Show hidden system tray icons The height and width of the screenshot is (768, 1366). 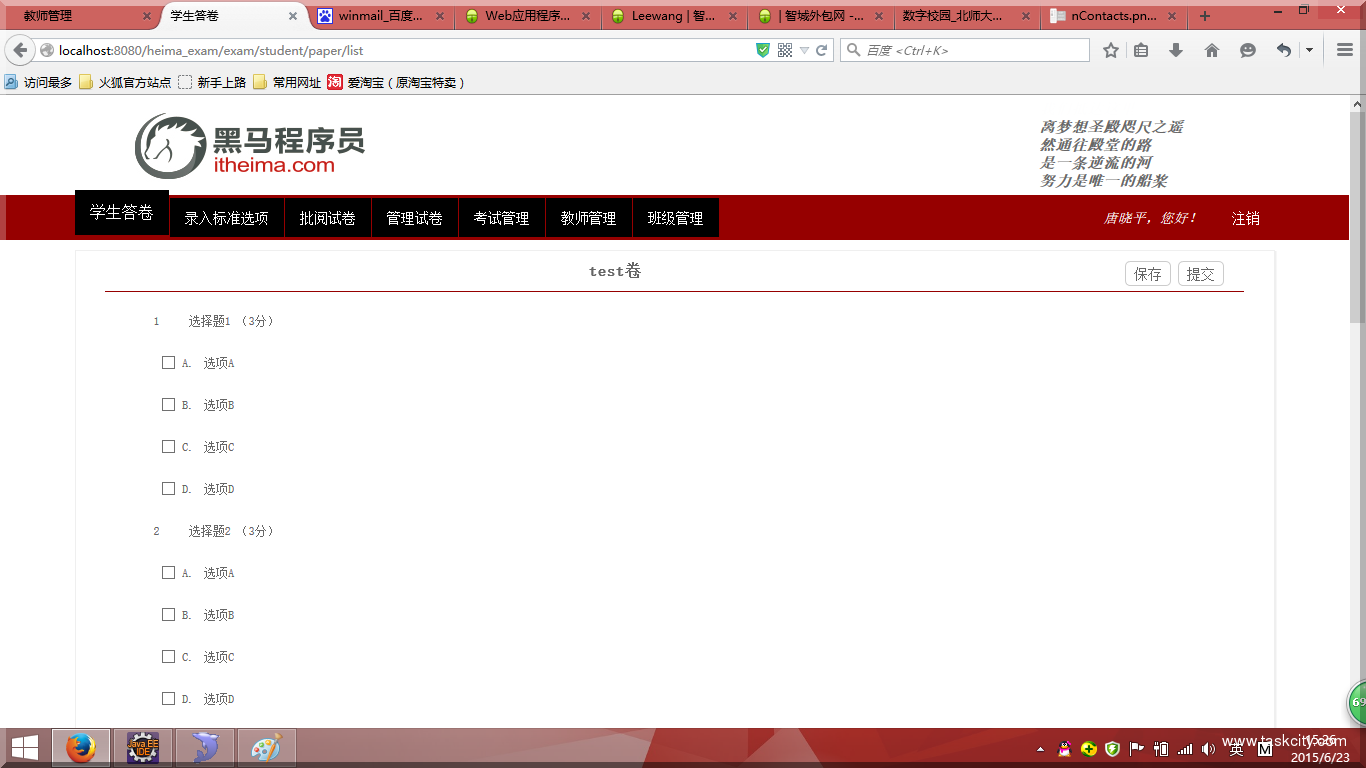(1040, 749)
